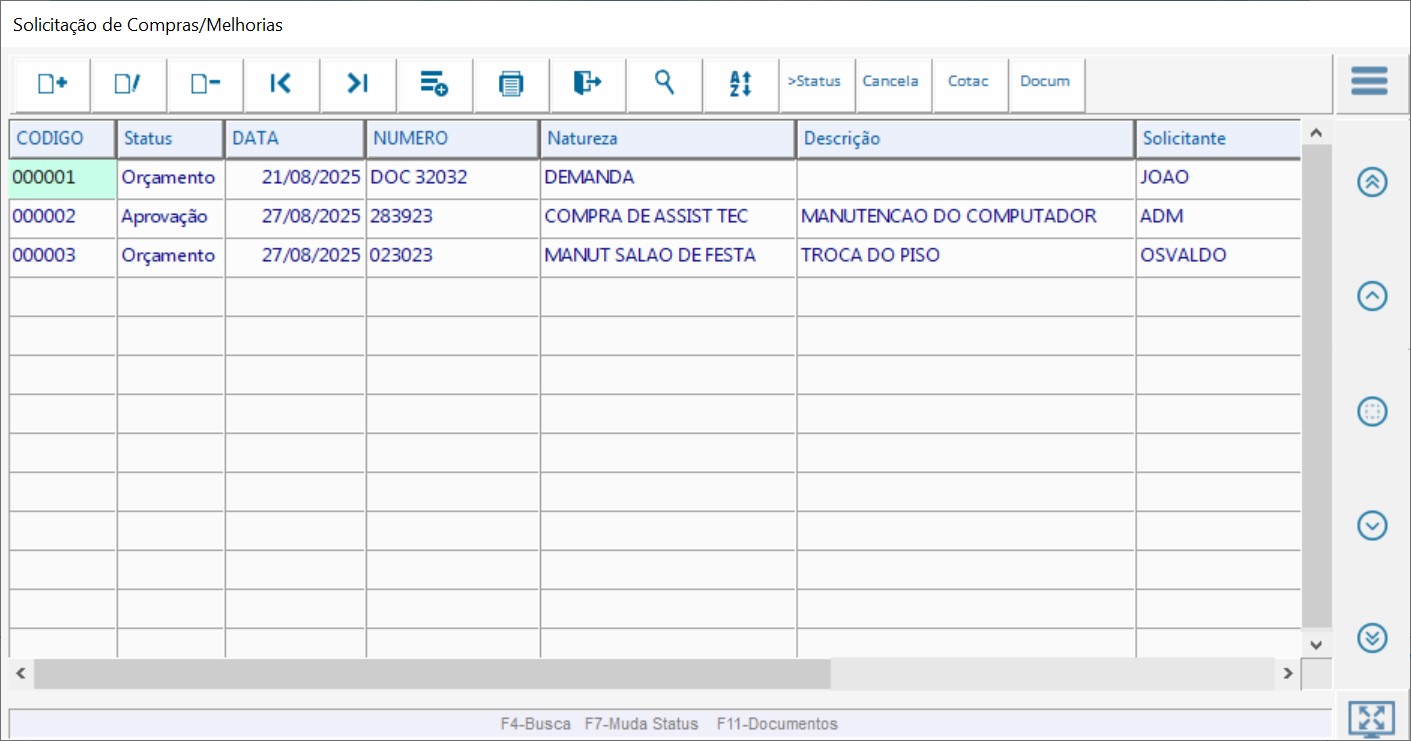
Task: Select the row with code 000002
Action: click(x=44, y=216)
